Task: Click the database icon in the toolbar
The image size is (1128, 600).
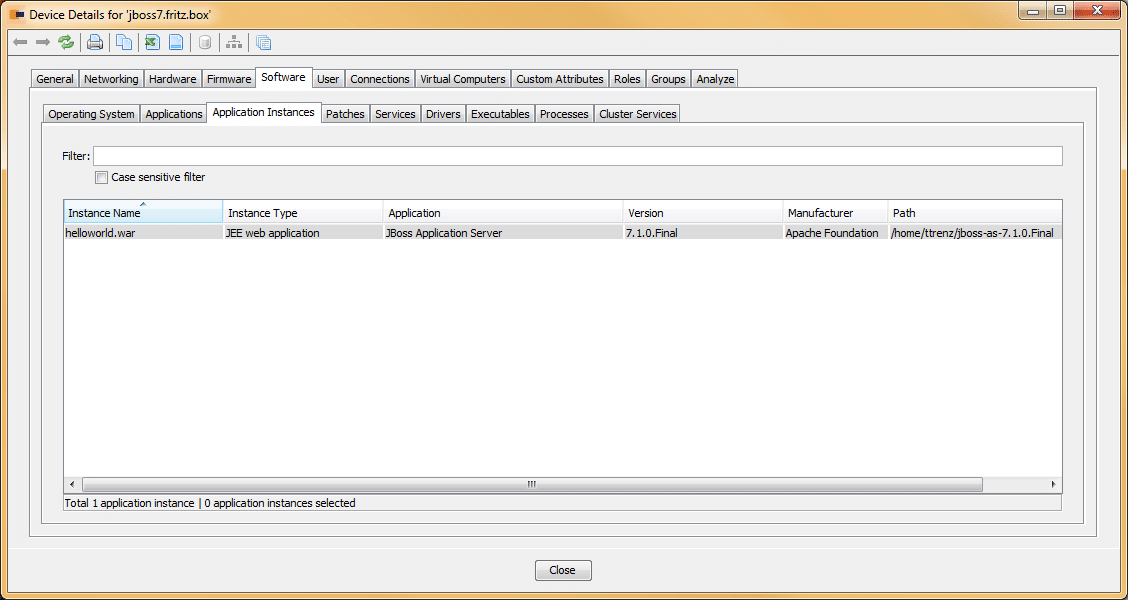Action: point(205,42)
